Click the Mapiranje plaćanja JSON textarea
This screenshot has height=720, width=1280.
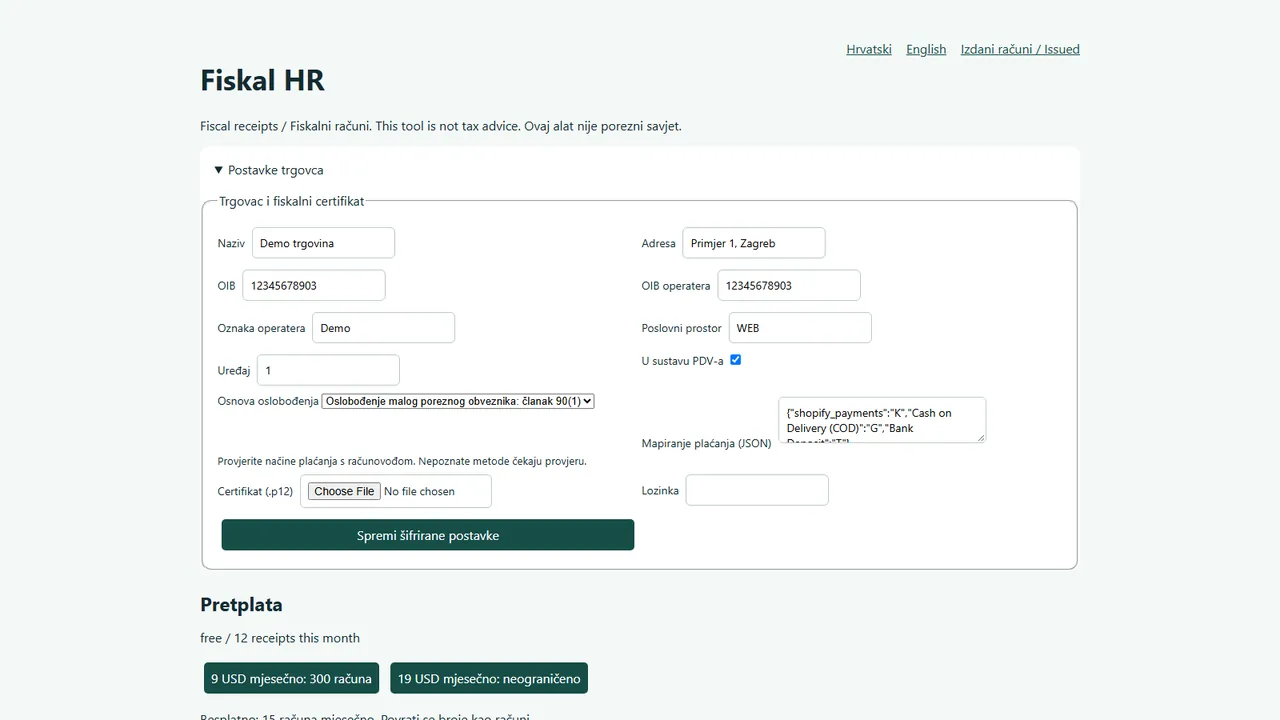pos(882,420)
